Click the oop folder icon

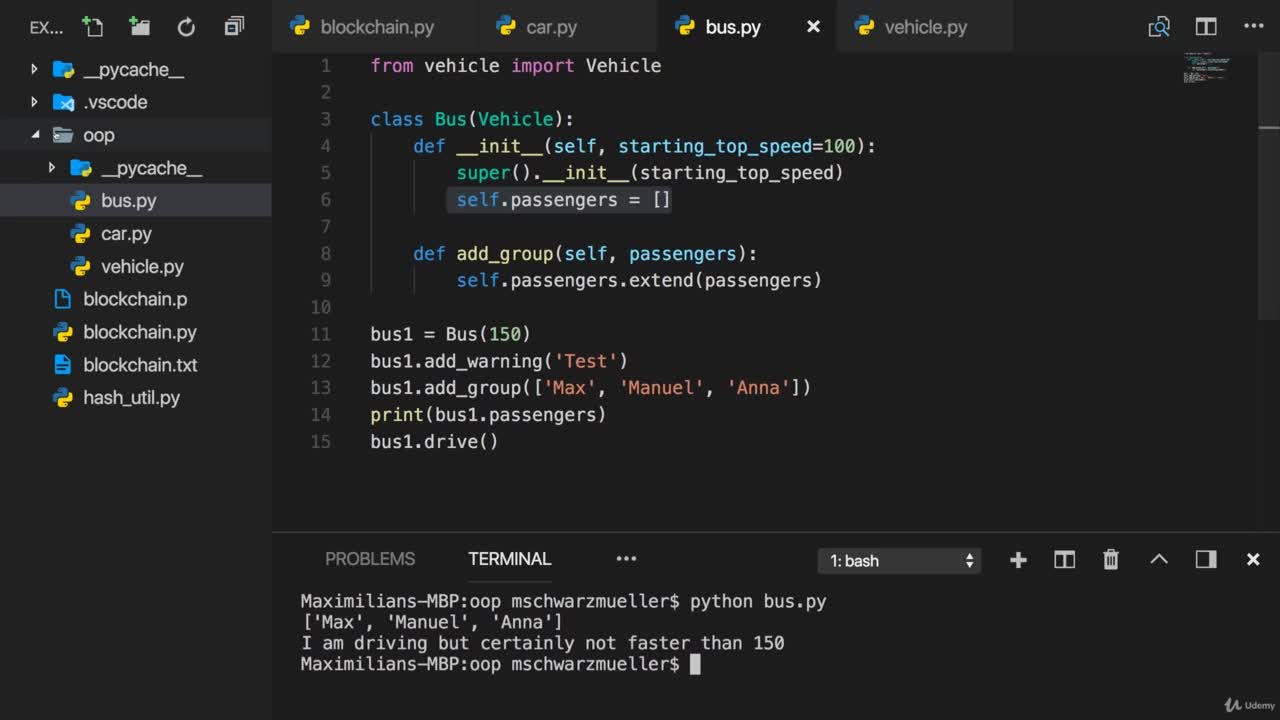pyautogui.click(x=63, y=135)
